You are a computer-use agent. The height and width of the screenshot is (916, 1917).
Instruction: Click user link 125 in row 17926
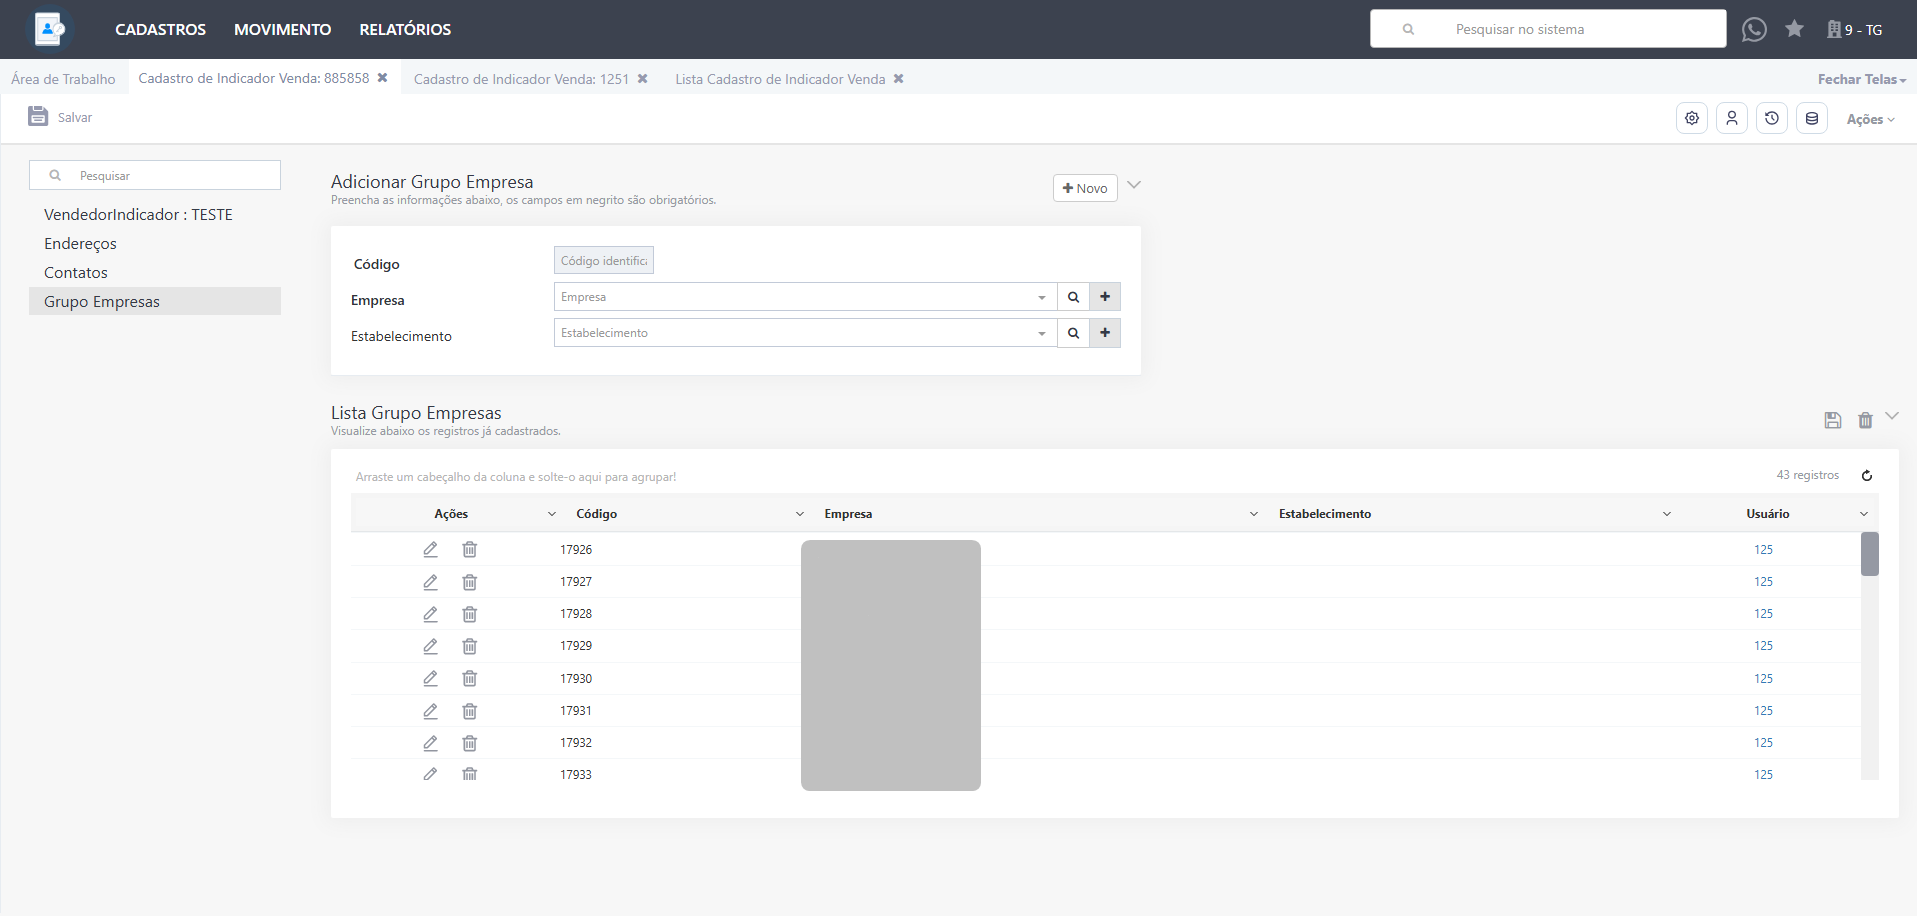click(x=1763, y=550)
